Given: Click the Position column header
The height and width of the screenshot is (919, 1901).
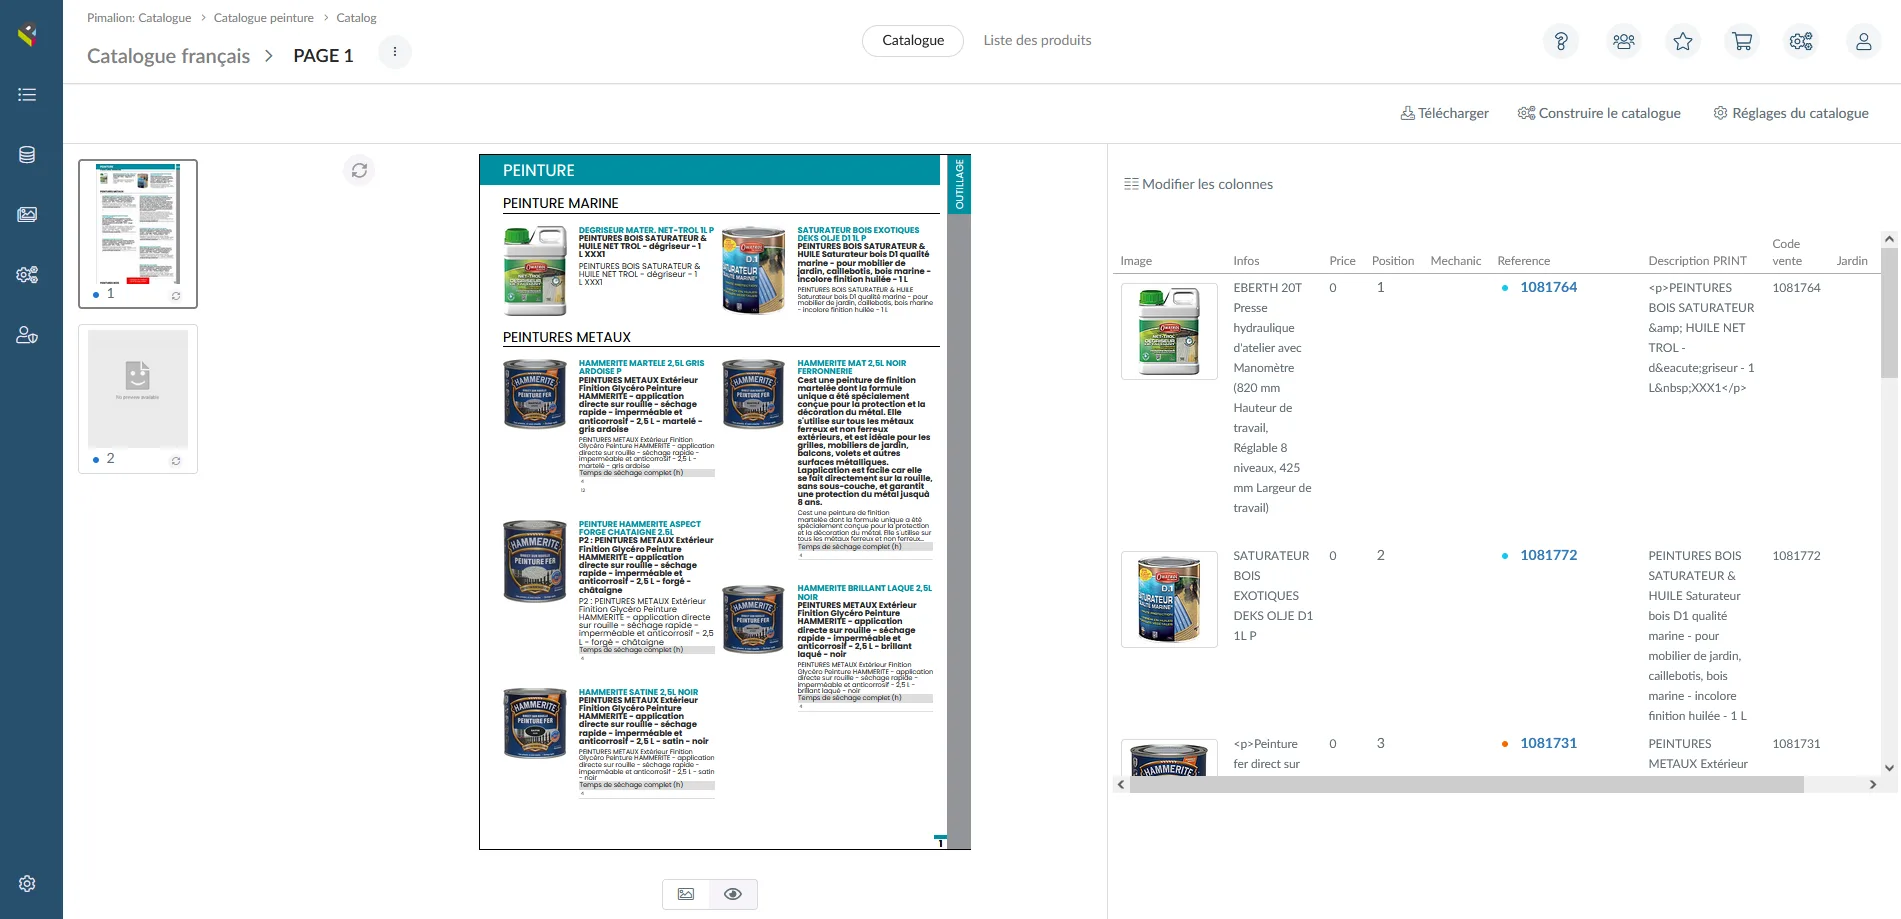Looking at the screenshot, I should click(x=1393, y=261).
